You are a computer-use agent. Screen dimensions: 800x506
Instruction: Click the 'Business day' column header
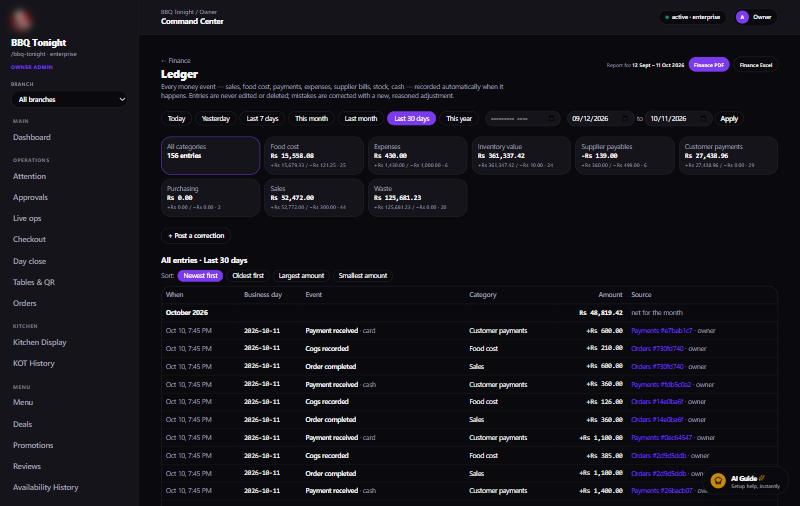coord(263,295)
